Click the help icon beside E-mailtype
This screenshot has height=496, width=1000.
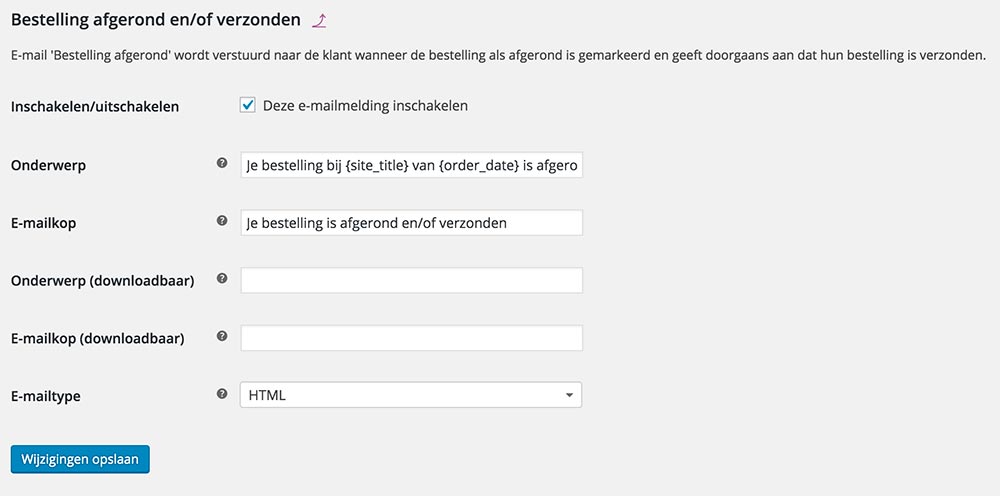pos(222,394)
